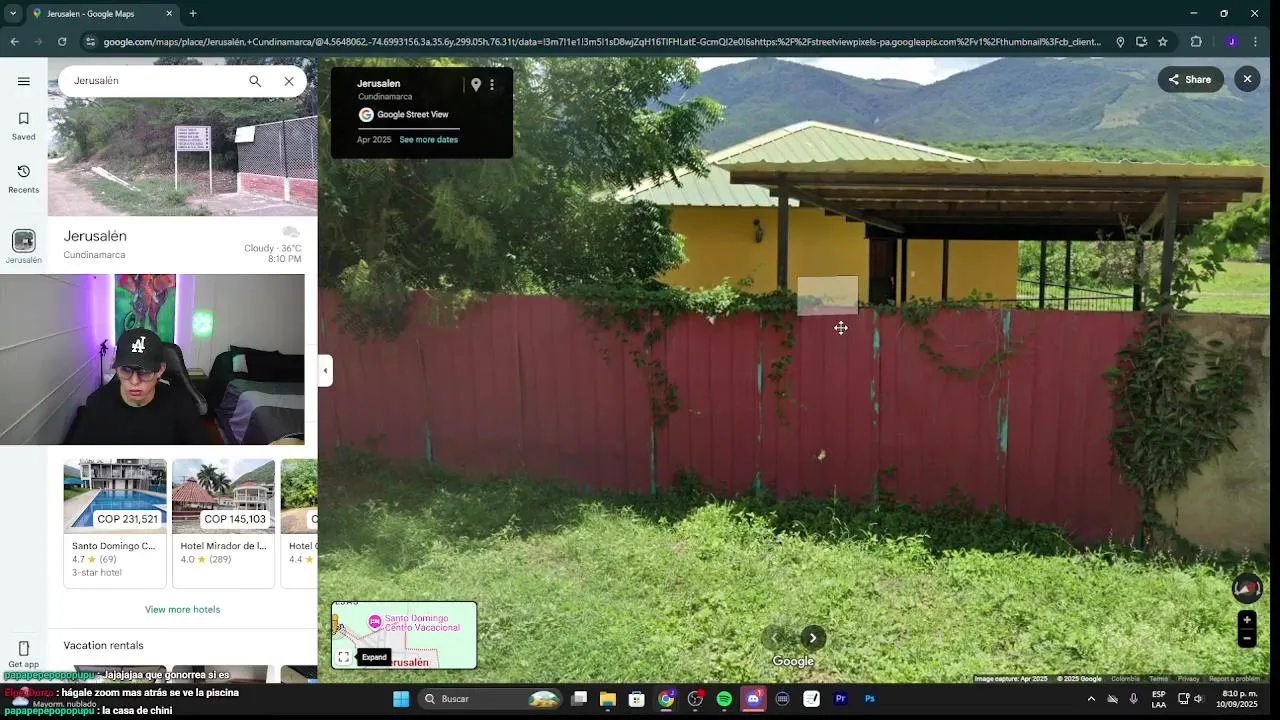Open the Saved places panel
This screenshot has width=1280, height=720.
[24, 125]
